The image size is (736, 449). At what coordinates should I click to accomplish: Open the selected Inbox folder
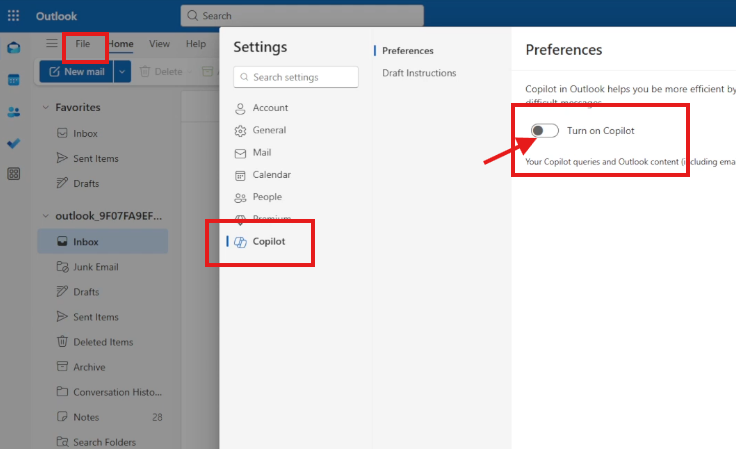pyautogui.click(x=102, y=242)
